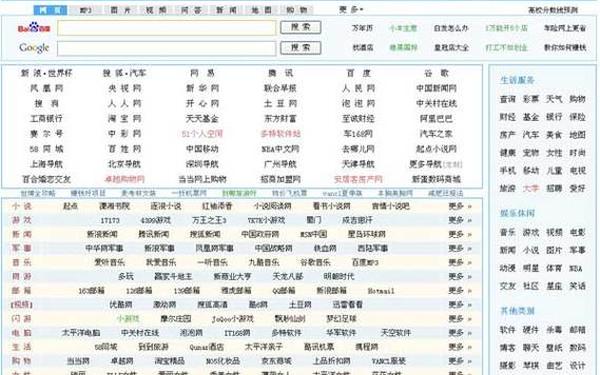Image resolution: width=600 pixels, height=375 pixels.
Task: Open the 新华网 link
Action: (x=202, y=88)
